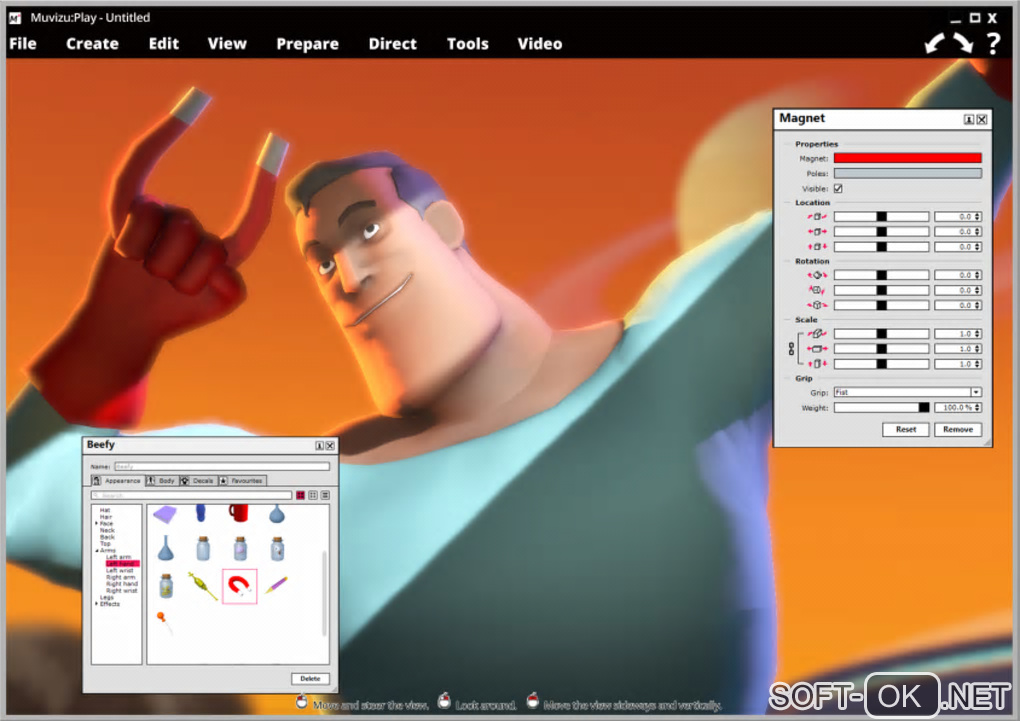Viewport: 1020px width, 721px height.
Task: Select the red magnet prop thumbnail
Action: click(239, 586)
